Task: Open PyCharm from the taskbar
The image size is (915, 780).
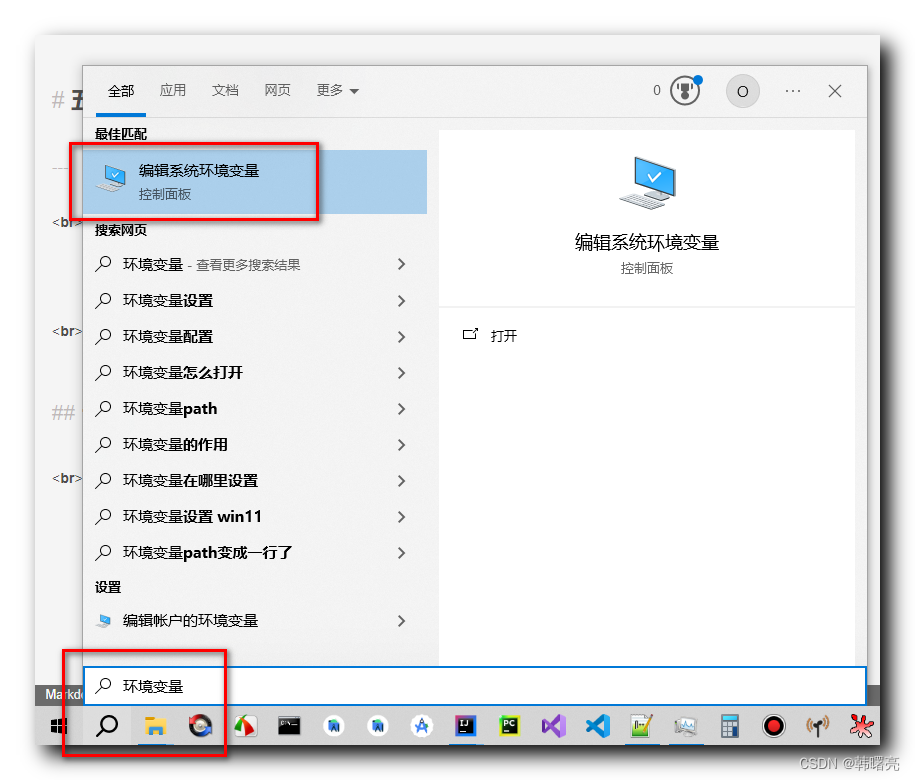Action: (509, 727)
